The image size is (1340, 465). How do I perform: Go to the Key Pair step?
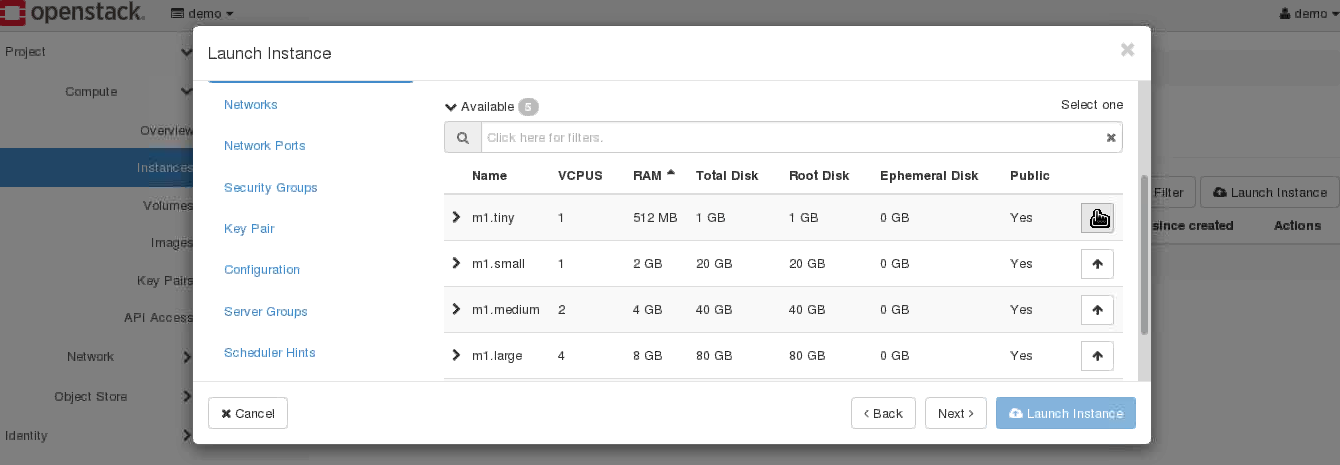click(249, 229)
